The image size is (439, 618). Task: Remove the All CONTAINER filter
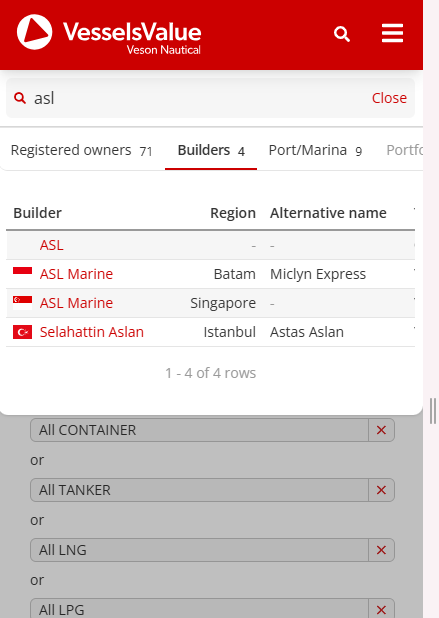[381, 430]
